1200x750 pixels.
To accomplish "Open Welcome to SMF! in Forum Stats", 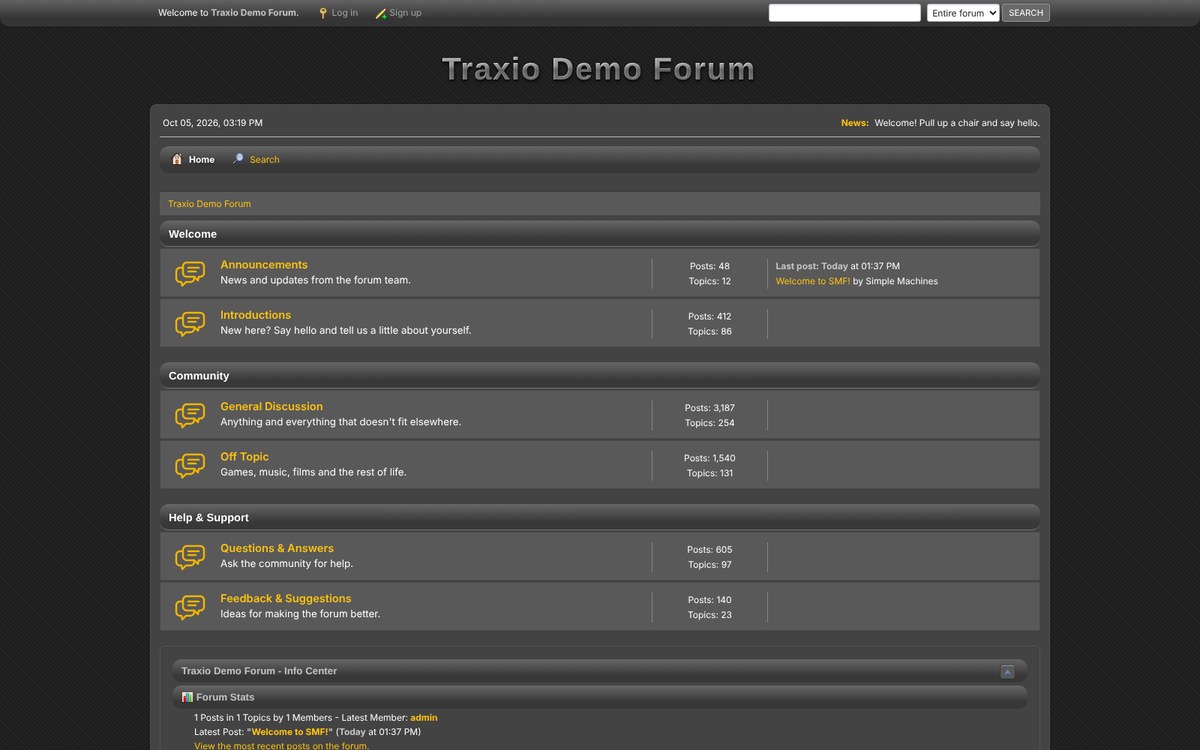I will coord(290,732).
